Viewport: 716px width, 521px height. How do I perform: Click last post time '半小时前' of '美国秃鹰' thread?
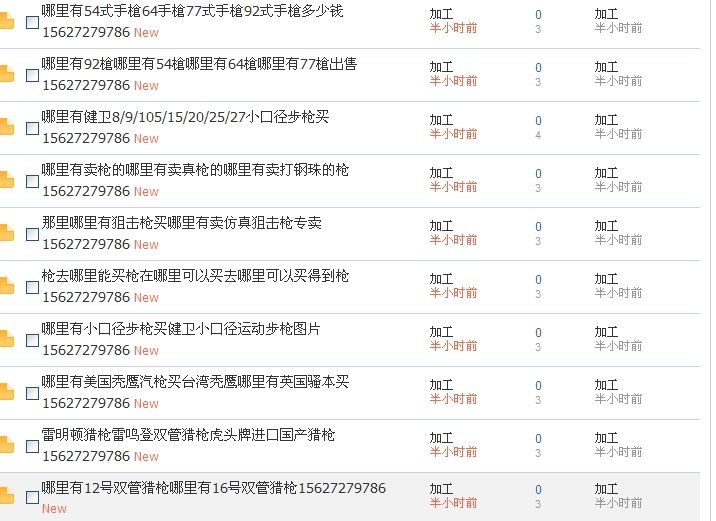[x=618, y=399]
